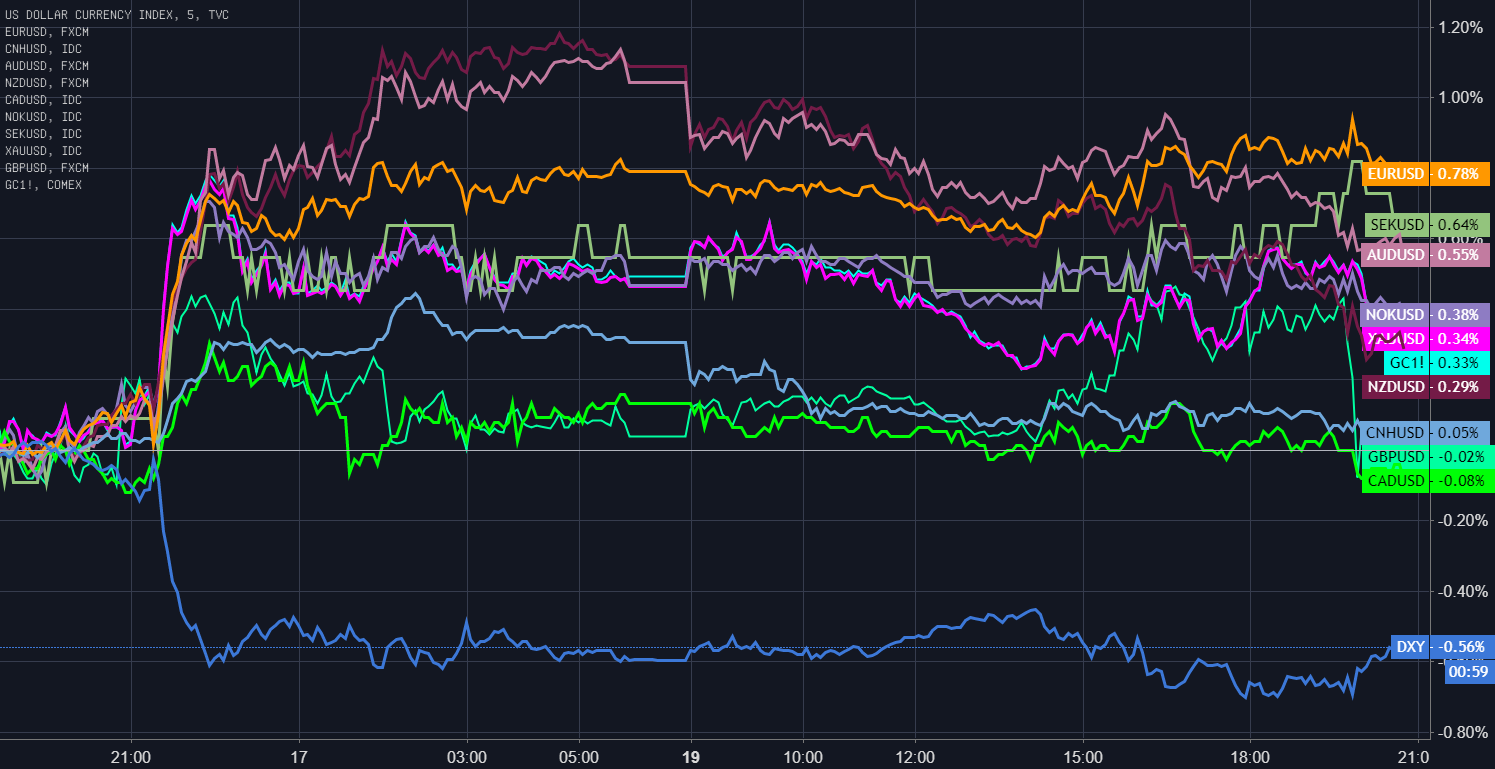Select EURUSD, FXCM in legend list
The height and width of the screenshot is (769, 1495).
[46, 32]
